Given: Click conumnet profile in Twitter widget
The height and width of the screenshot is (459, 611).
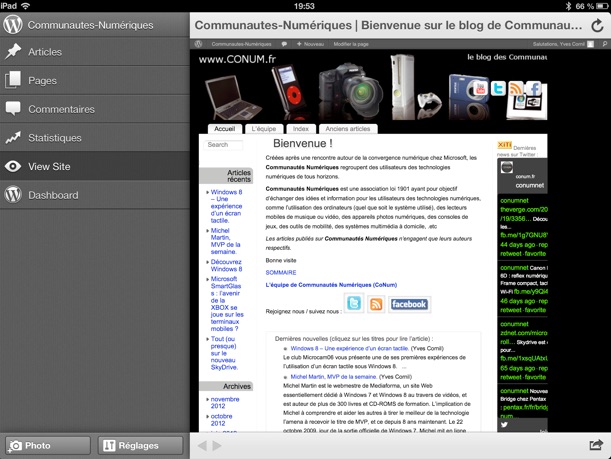Looking at the screenshot, I should [530, 185].
